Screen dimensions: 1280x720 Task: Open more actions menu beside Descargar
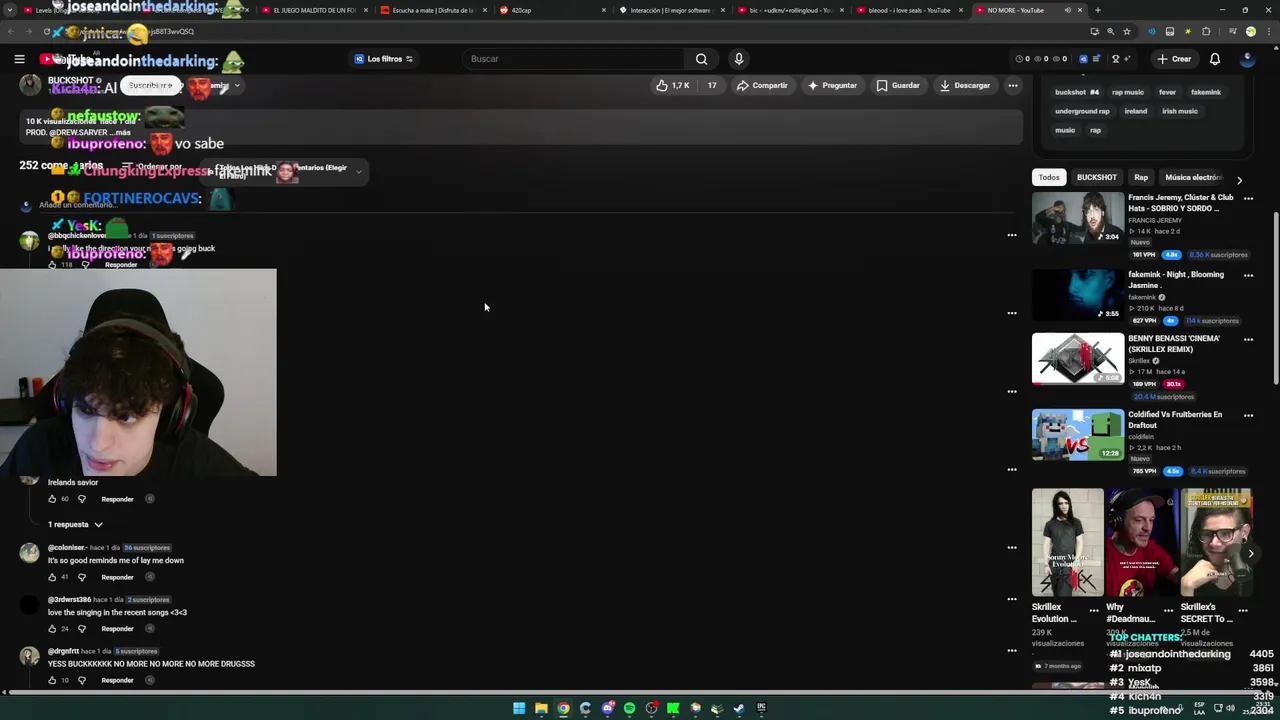coord(1013,86)
